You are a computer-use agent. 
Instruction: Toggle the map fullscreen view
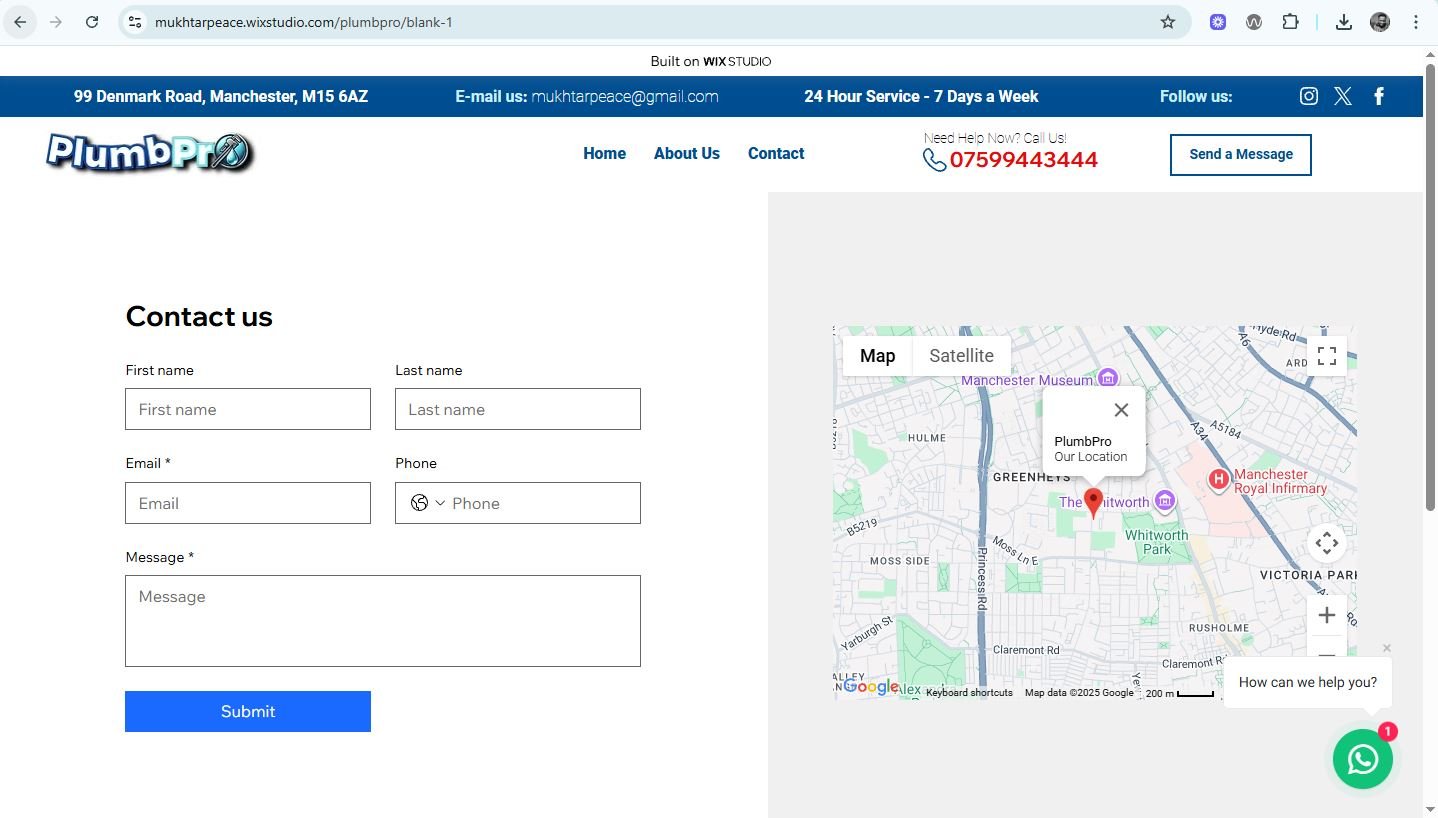coord(1326,356)
